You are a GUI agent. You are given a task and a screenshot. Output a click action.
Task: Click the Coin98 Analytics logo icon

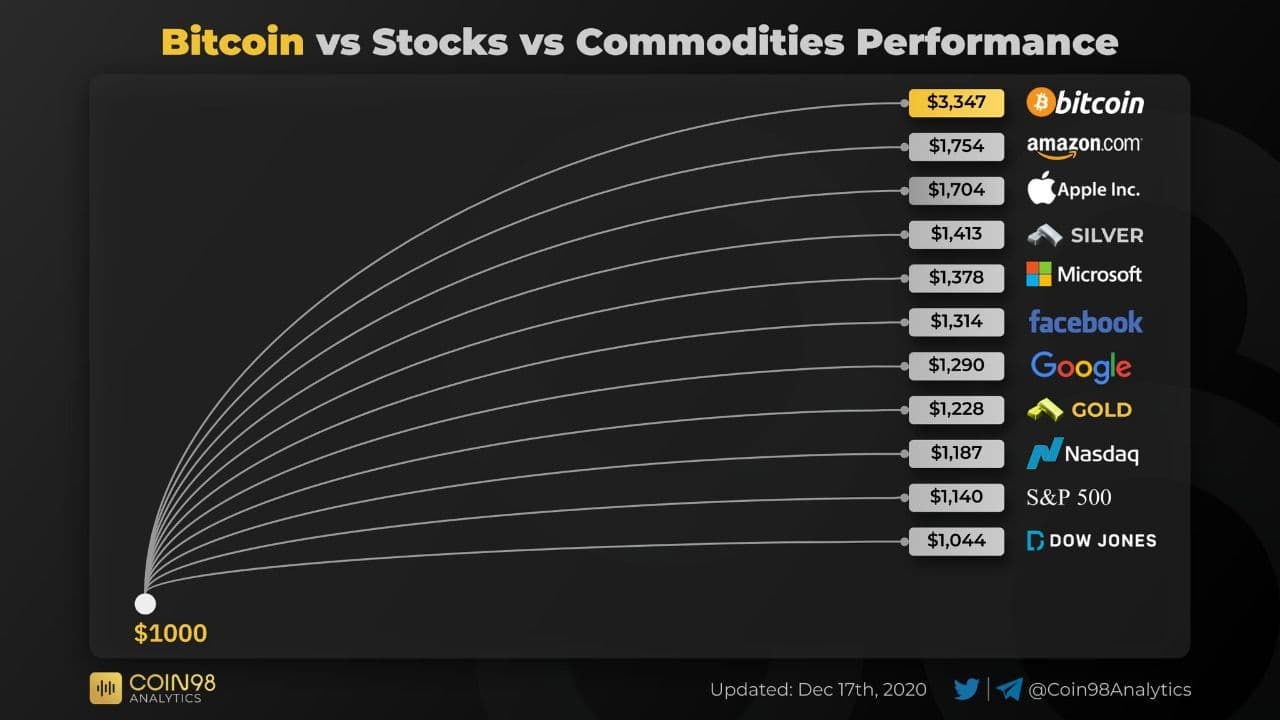105,688
